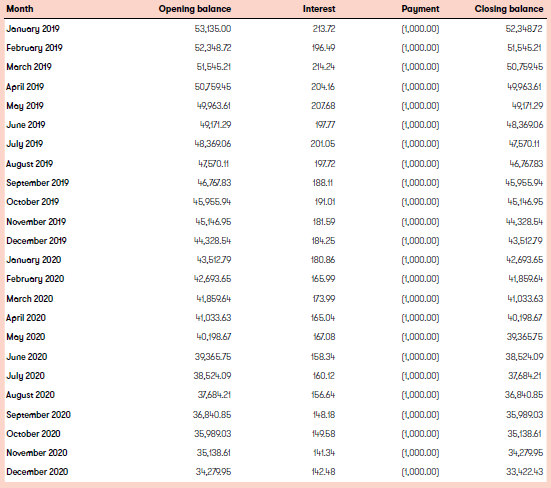Select the June 2019 row label
551x488 pixels.
[x=26, y=125]
